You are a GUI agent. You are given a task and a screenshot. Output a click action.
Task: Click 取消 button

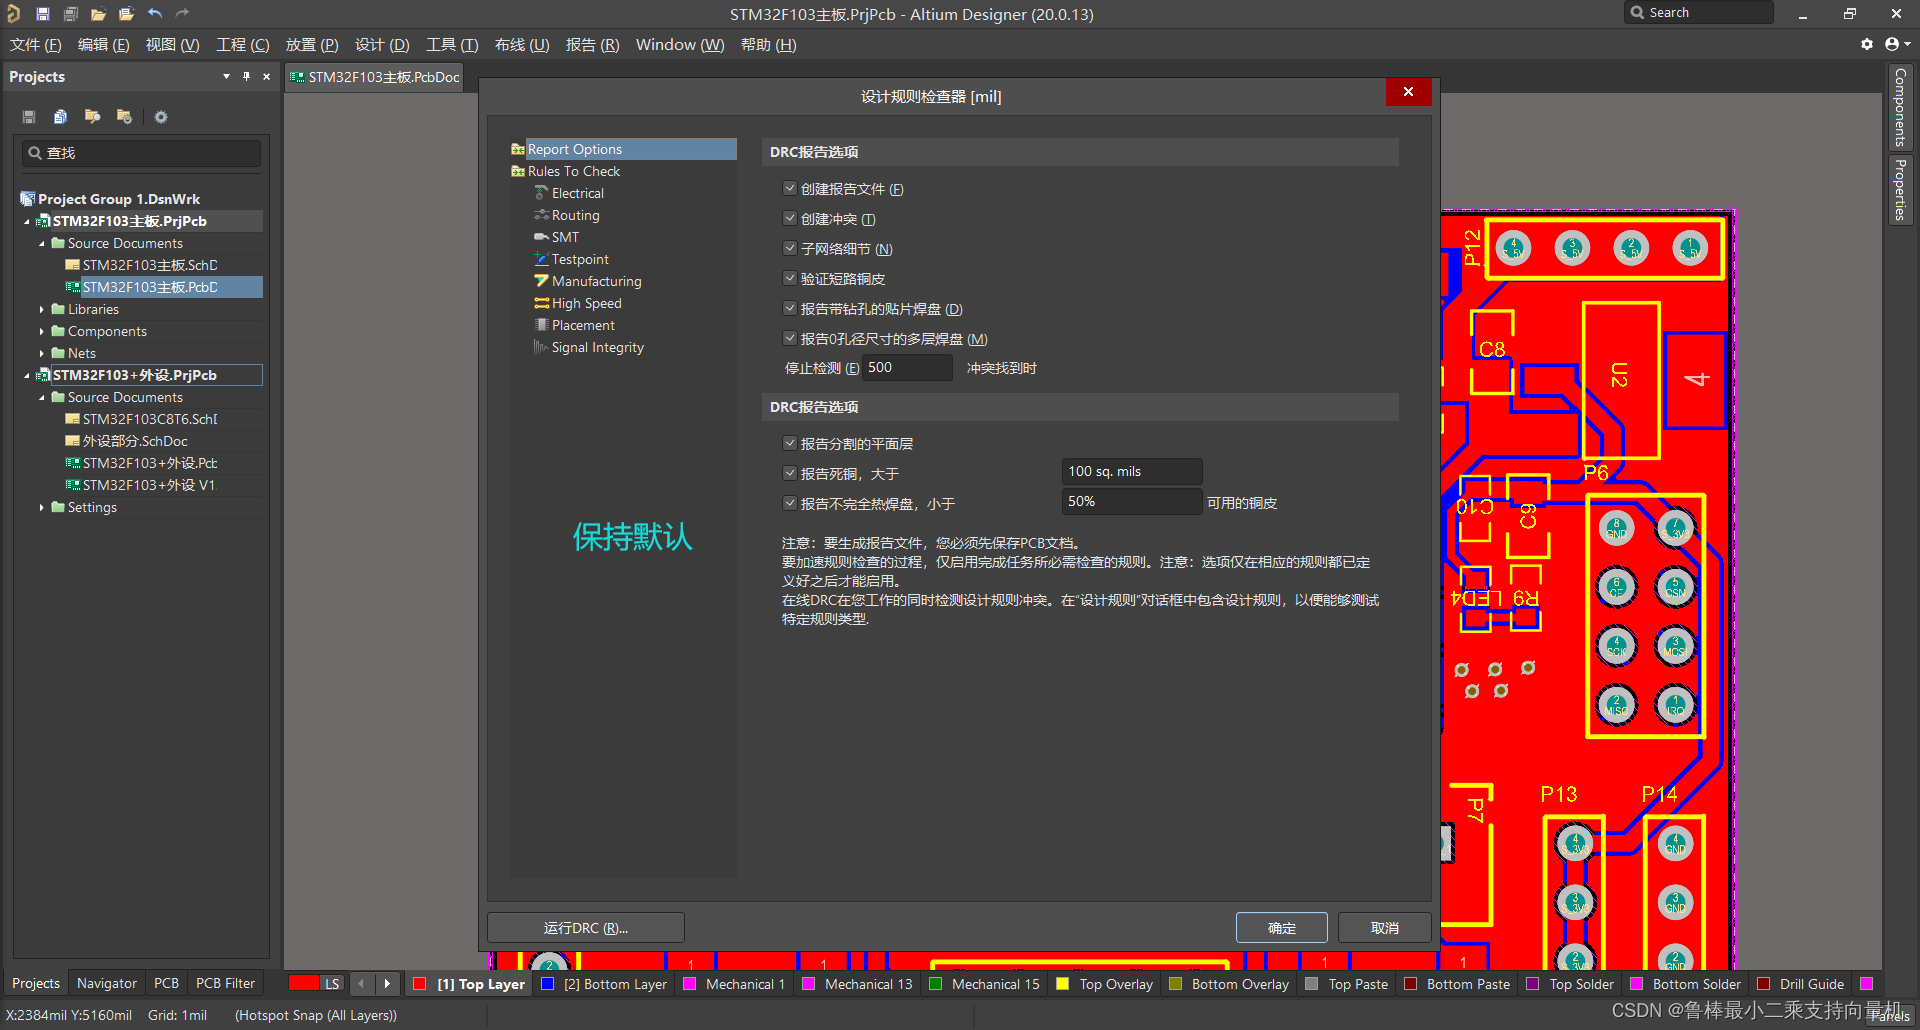click(1385, 928)
